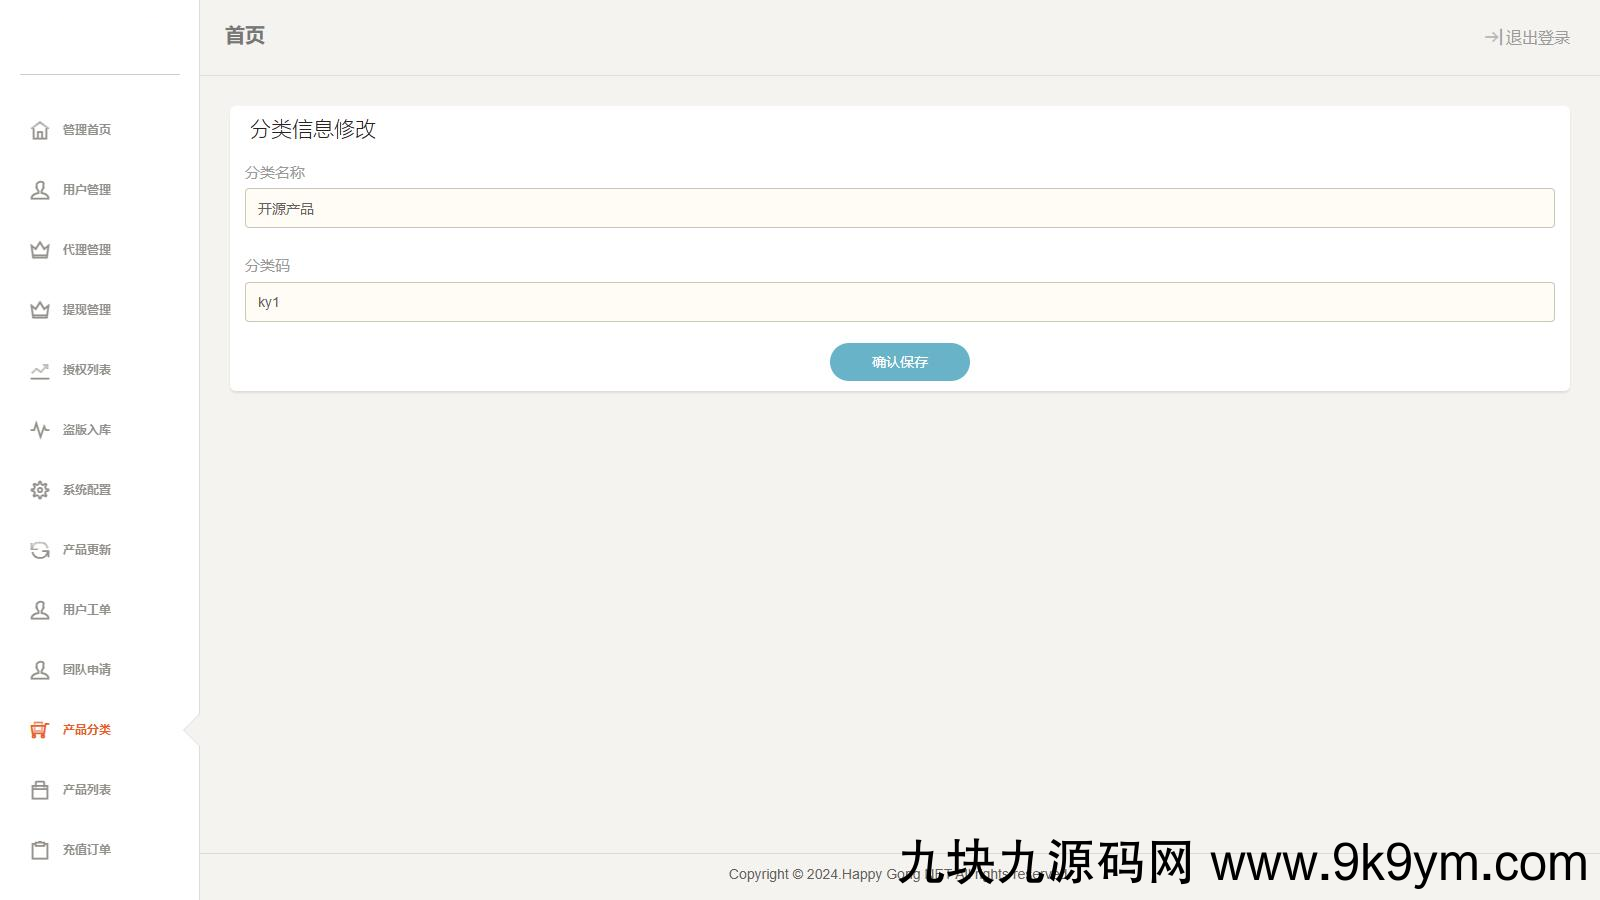Go to 团队申请 in the sidebar
The width and height of the screenshot is (1600, 900).
(x=86, y=670)
